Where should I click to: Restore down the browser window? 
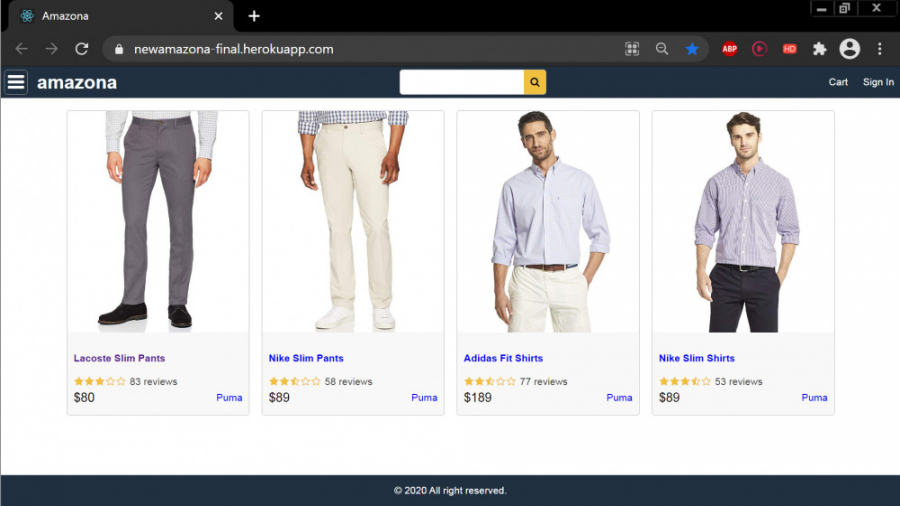(x=844, y=9)
